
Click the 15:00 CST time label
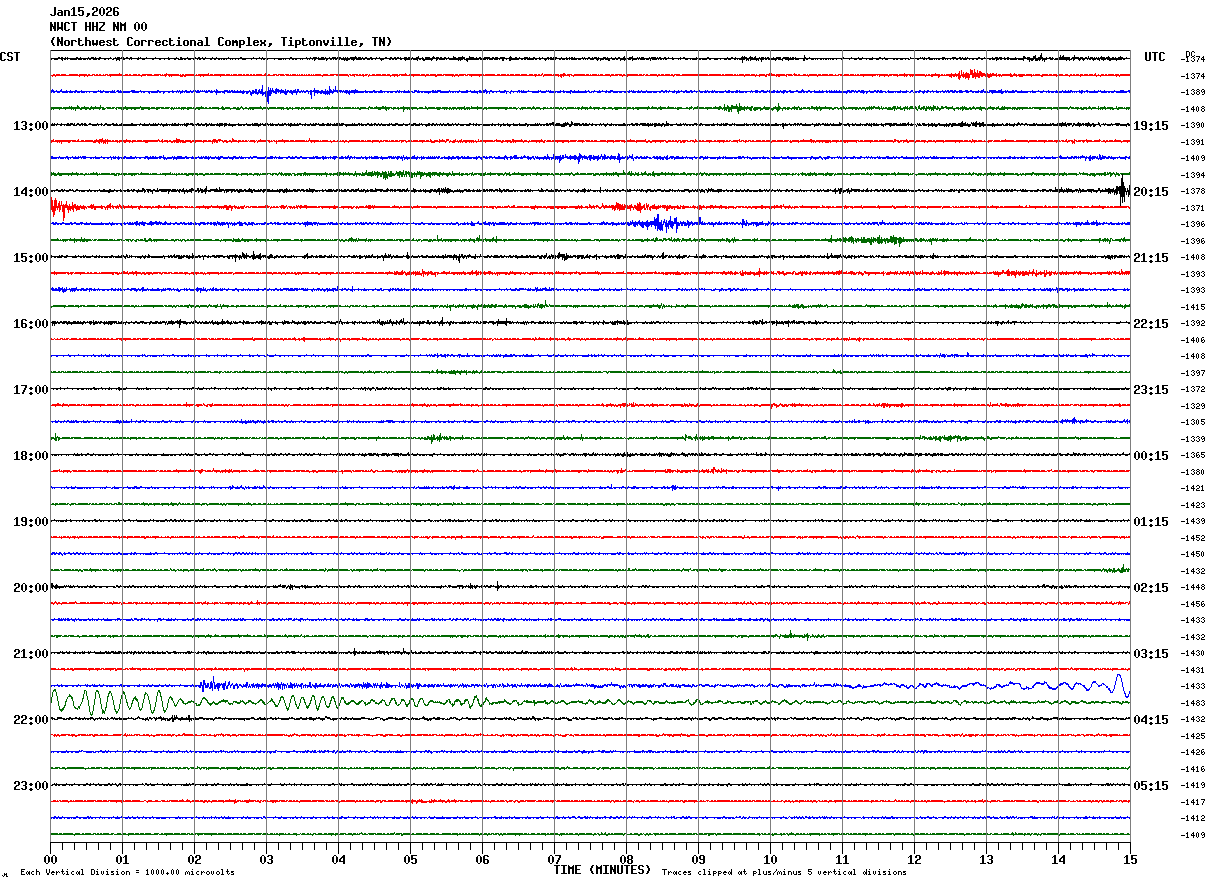pyautogui.click(x=31, y=258)
